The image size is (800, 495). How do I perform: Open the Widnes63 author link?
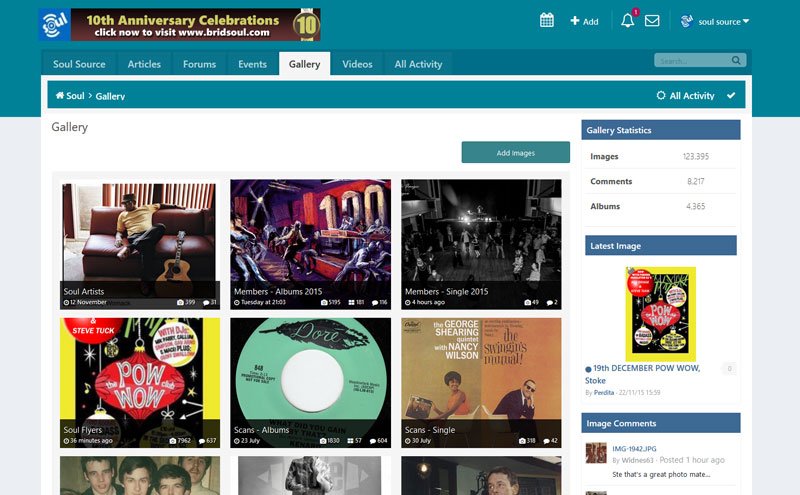point(637,460)
